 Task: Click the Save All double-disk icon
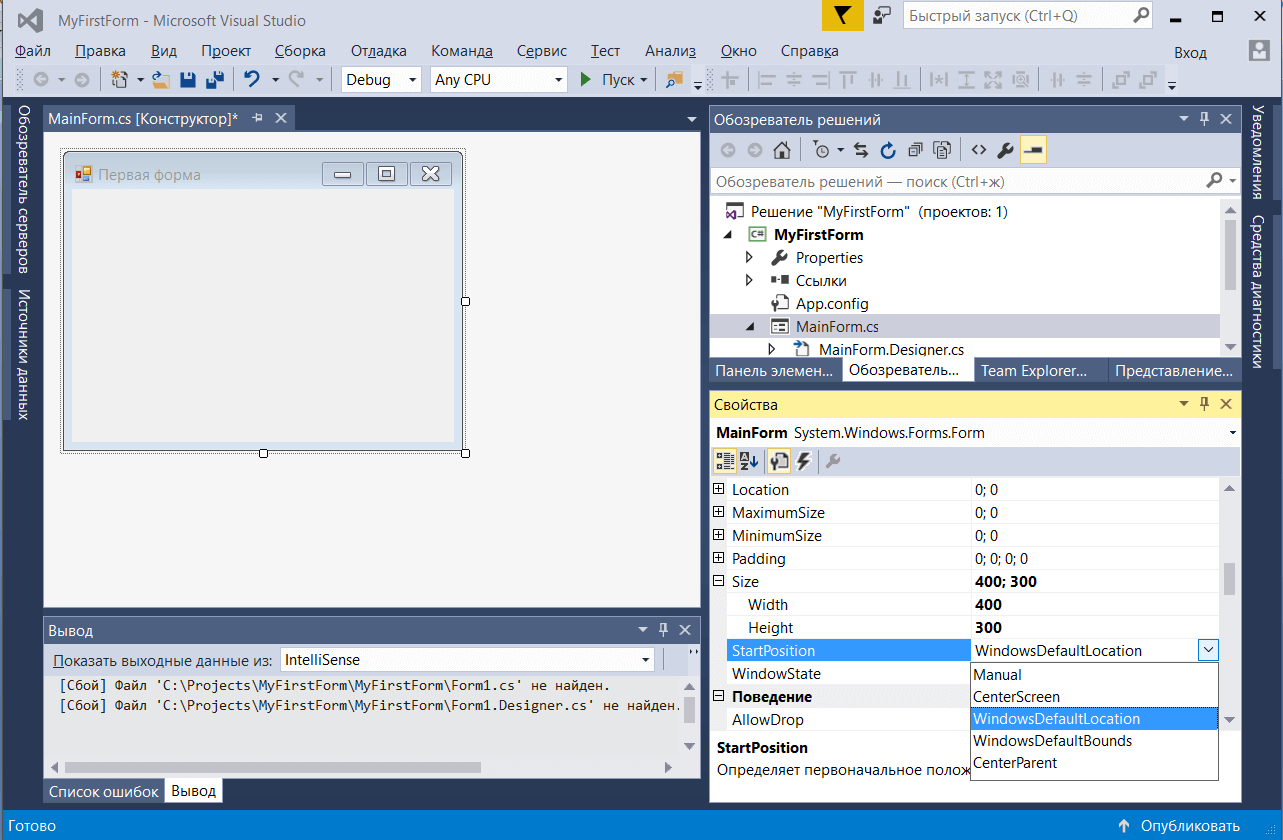214,80
